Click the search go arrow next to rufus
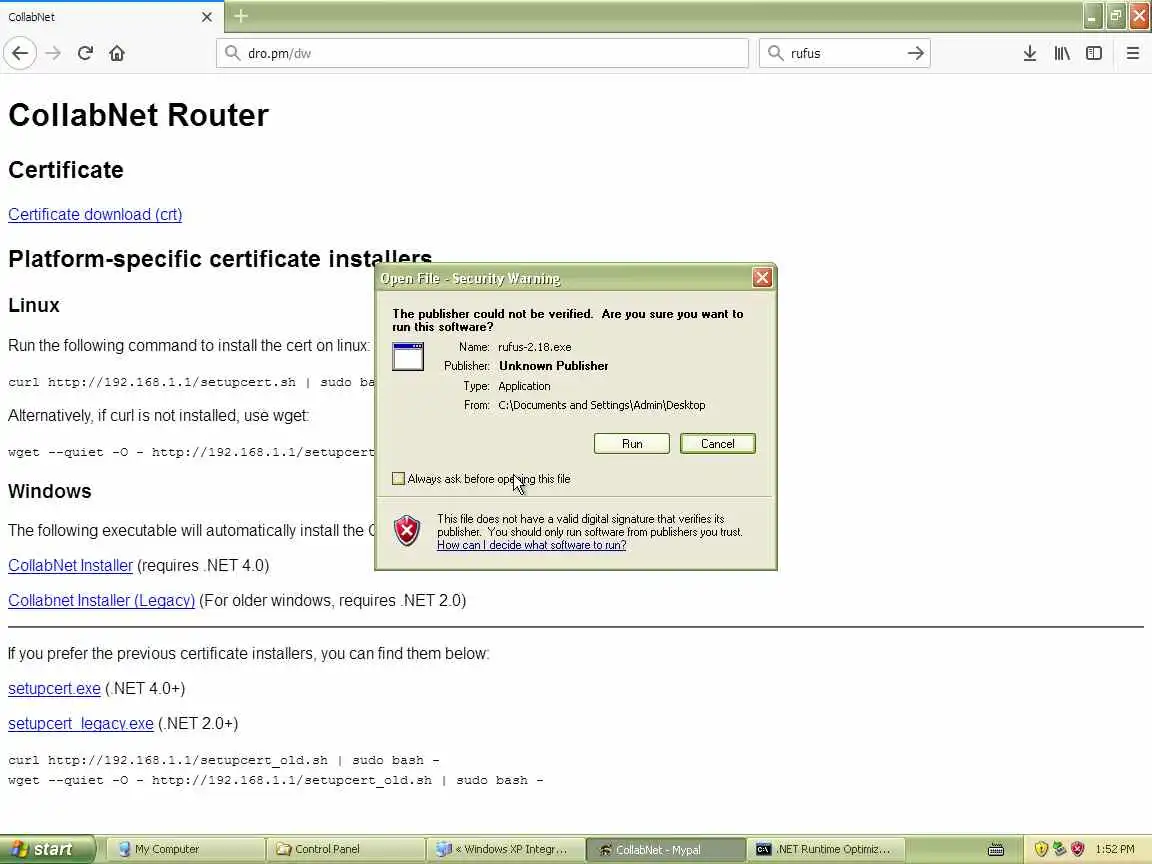The height and width of the screenshot is (864, 1152). click(915, 53)
